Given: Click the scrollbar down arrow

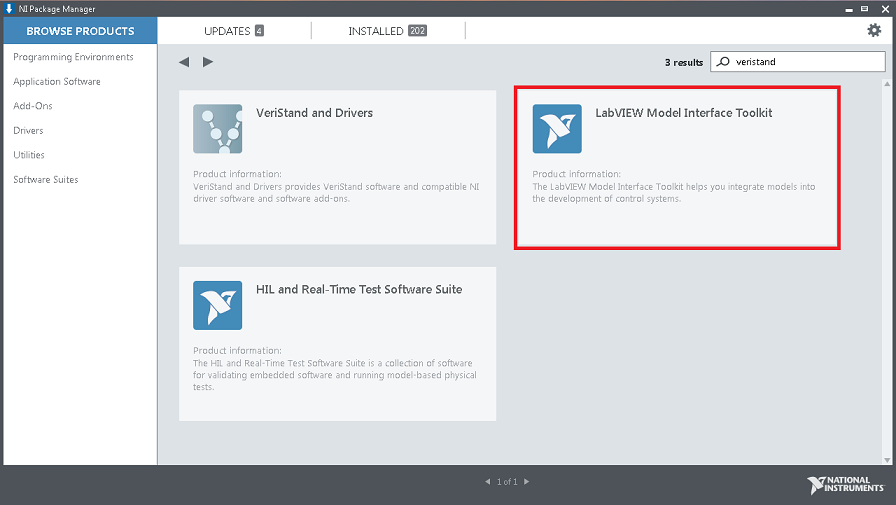Looking at the screenshot, I should click(x=887, y=459).
